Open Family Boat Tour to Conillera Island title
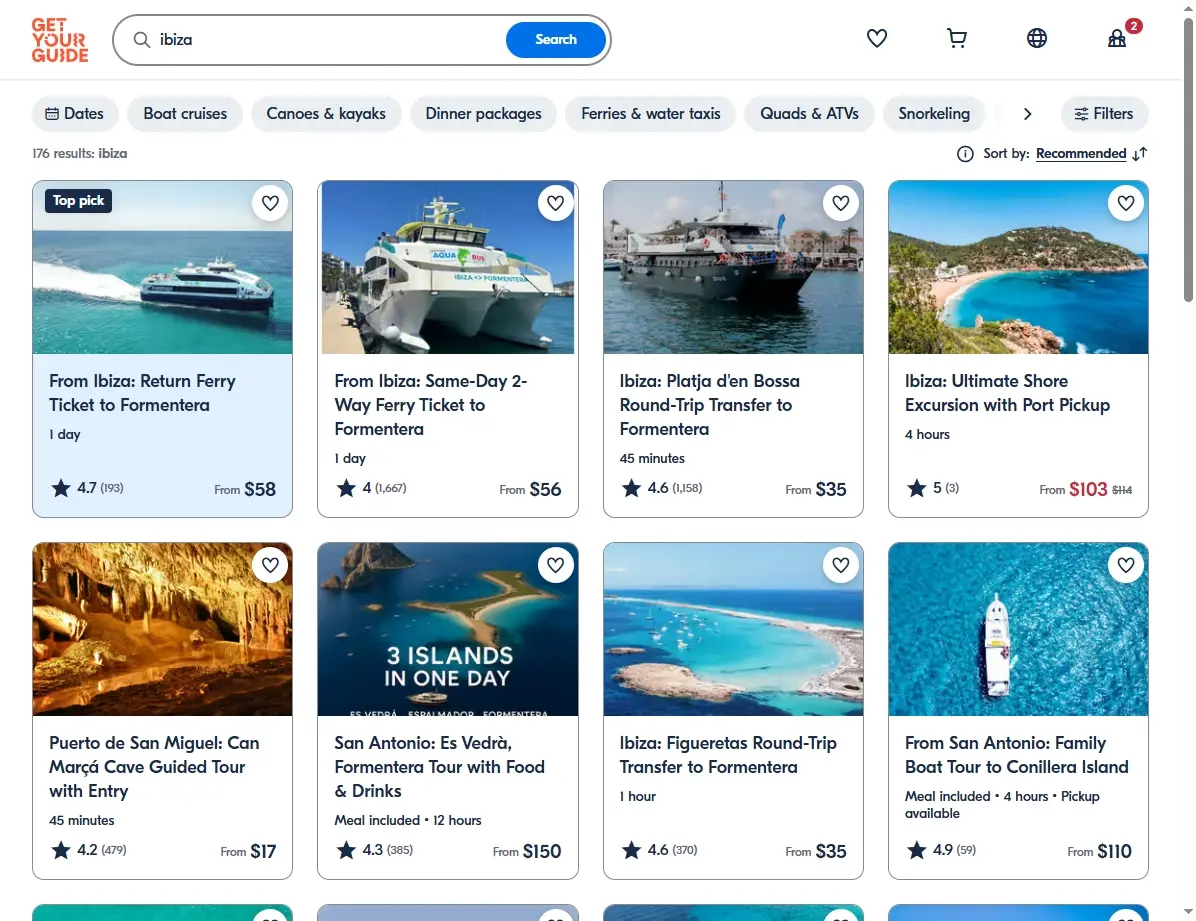This screenshot has width=1196, height=921. pos(1017,755)
